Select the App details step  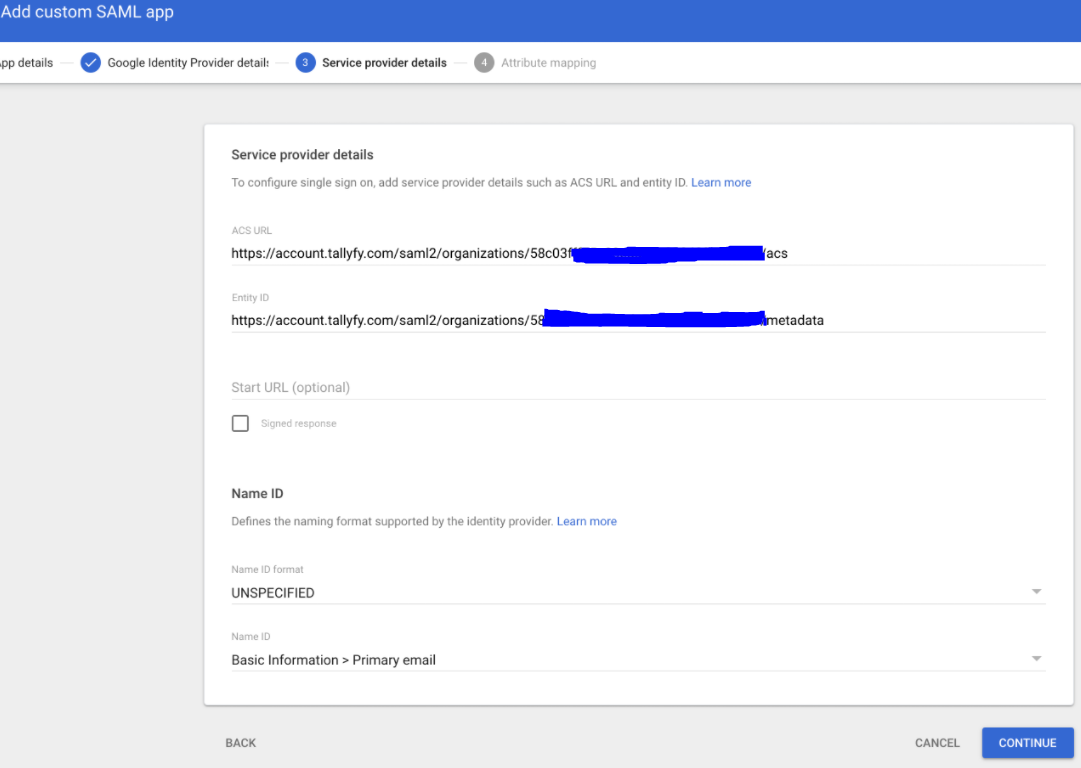pyautogui.click(x=25, y=62)
